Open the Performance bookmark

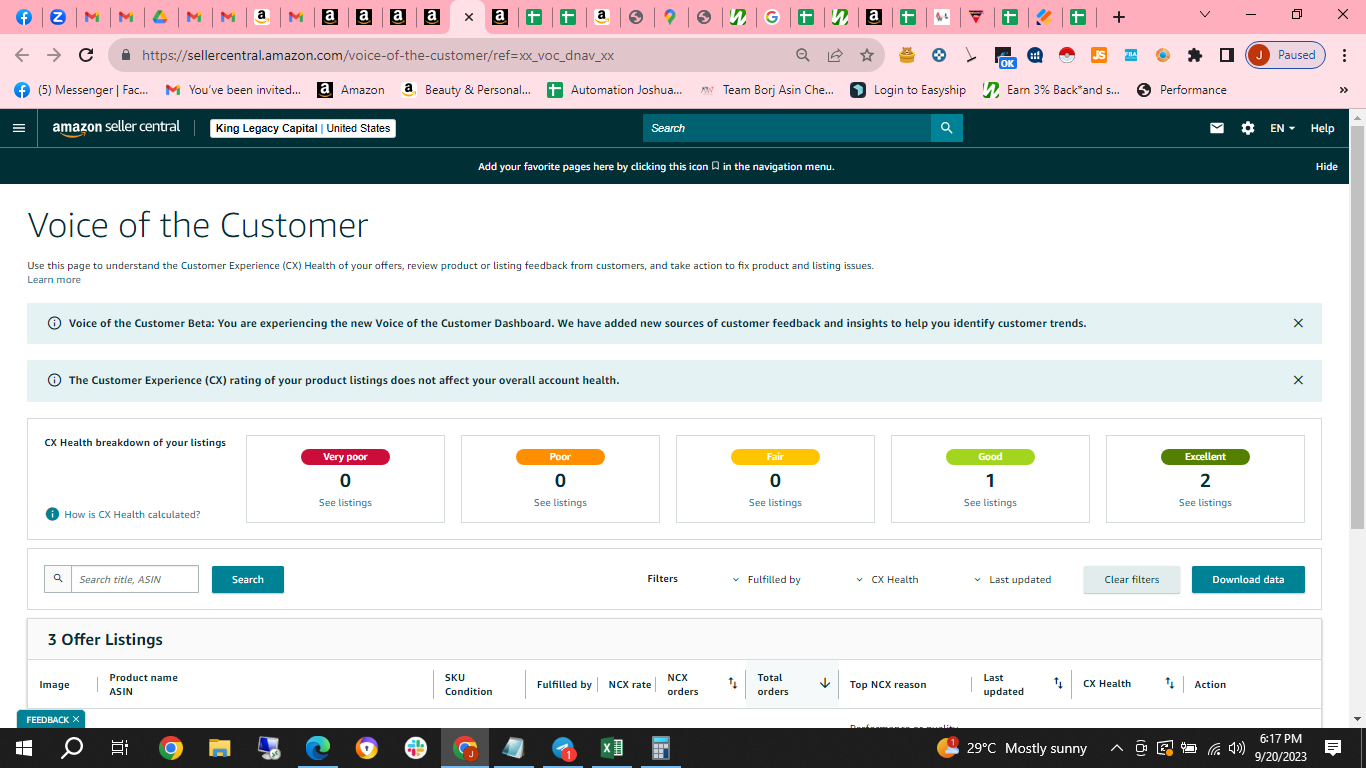click(x=1182, y=90)
